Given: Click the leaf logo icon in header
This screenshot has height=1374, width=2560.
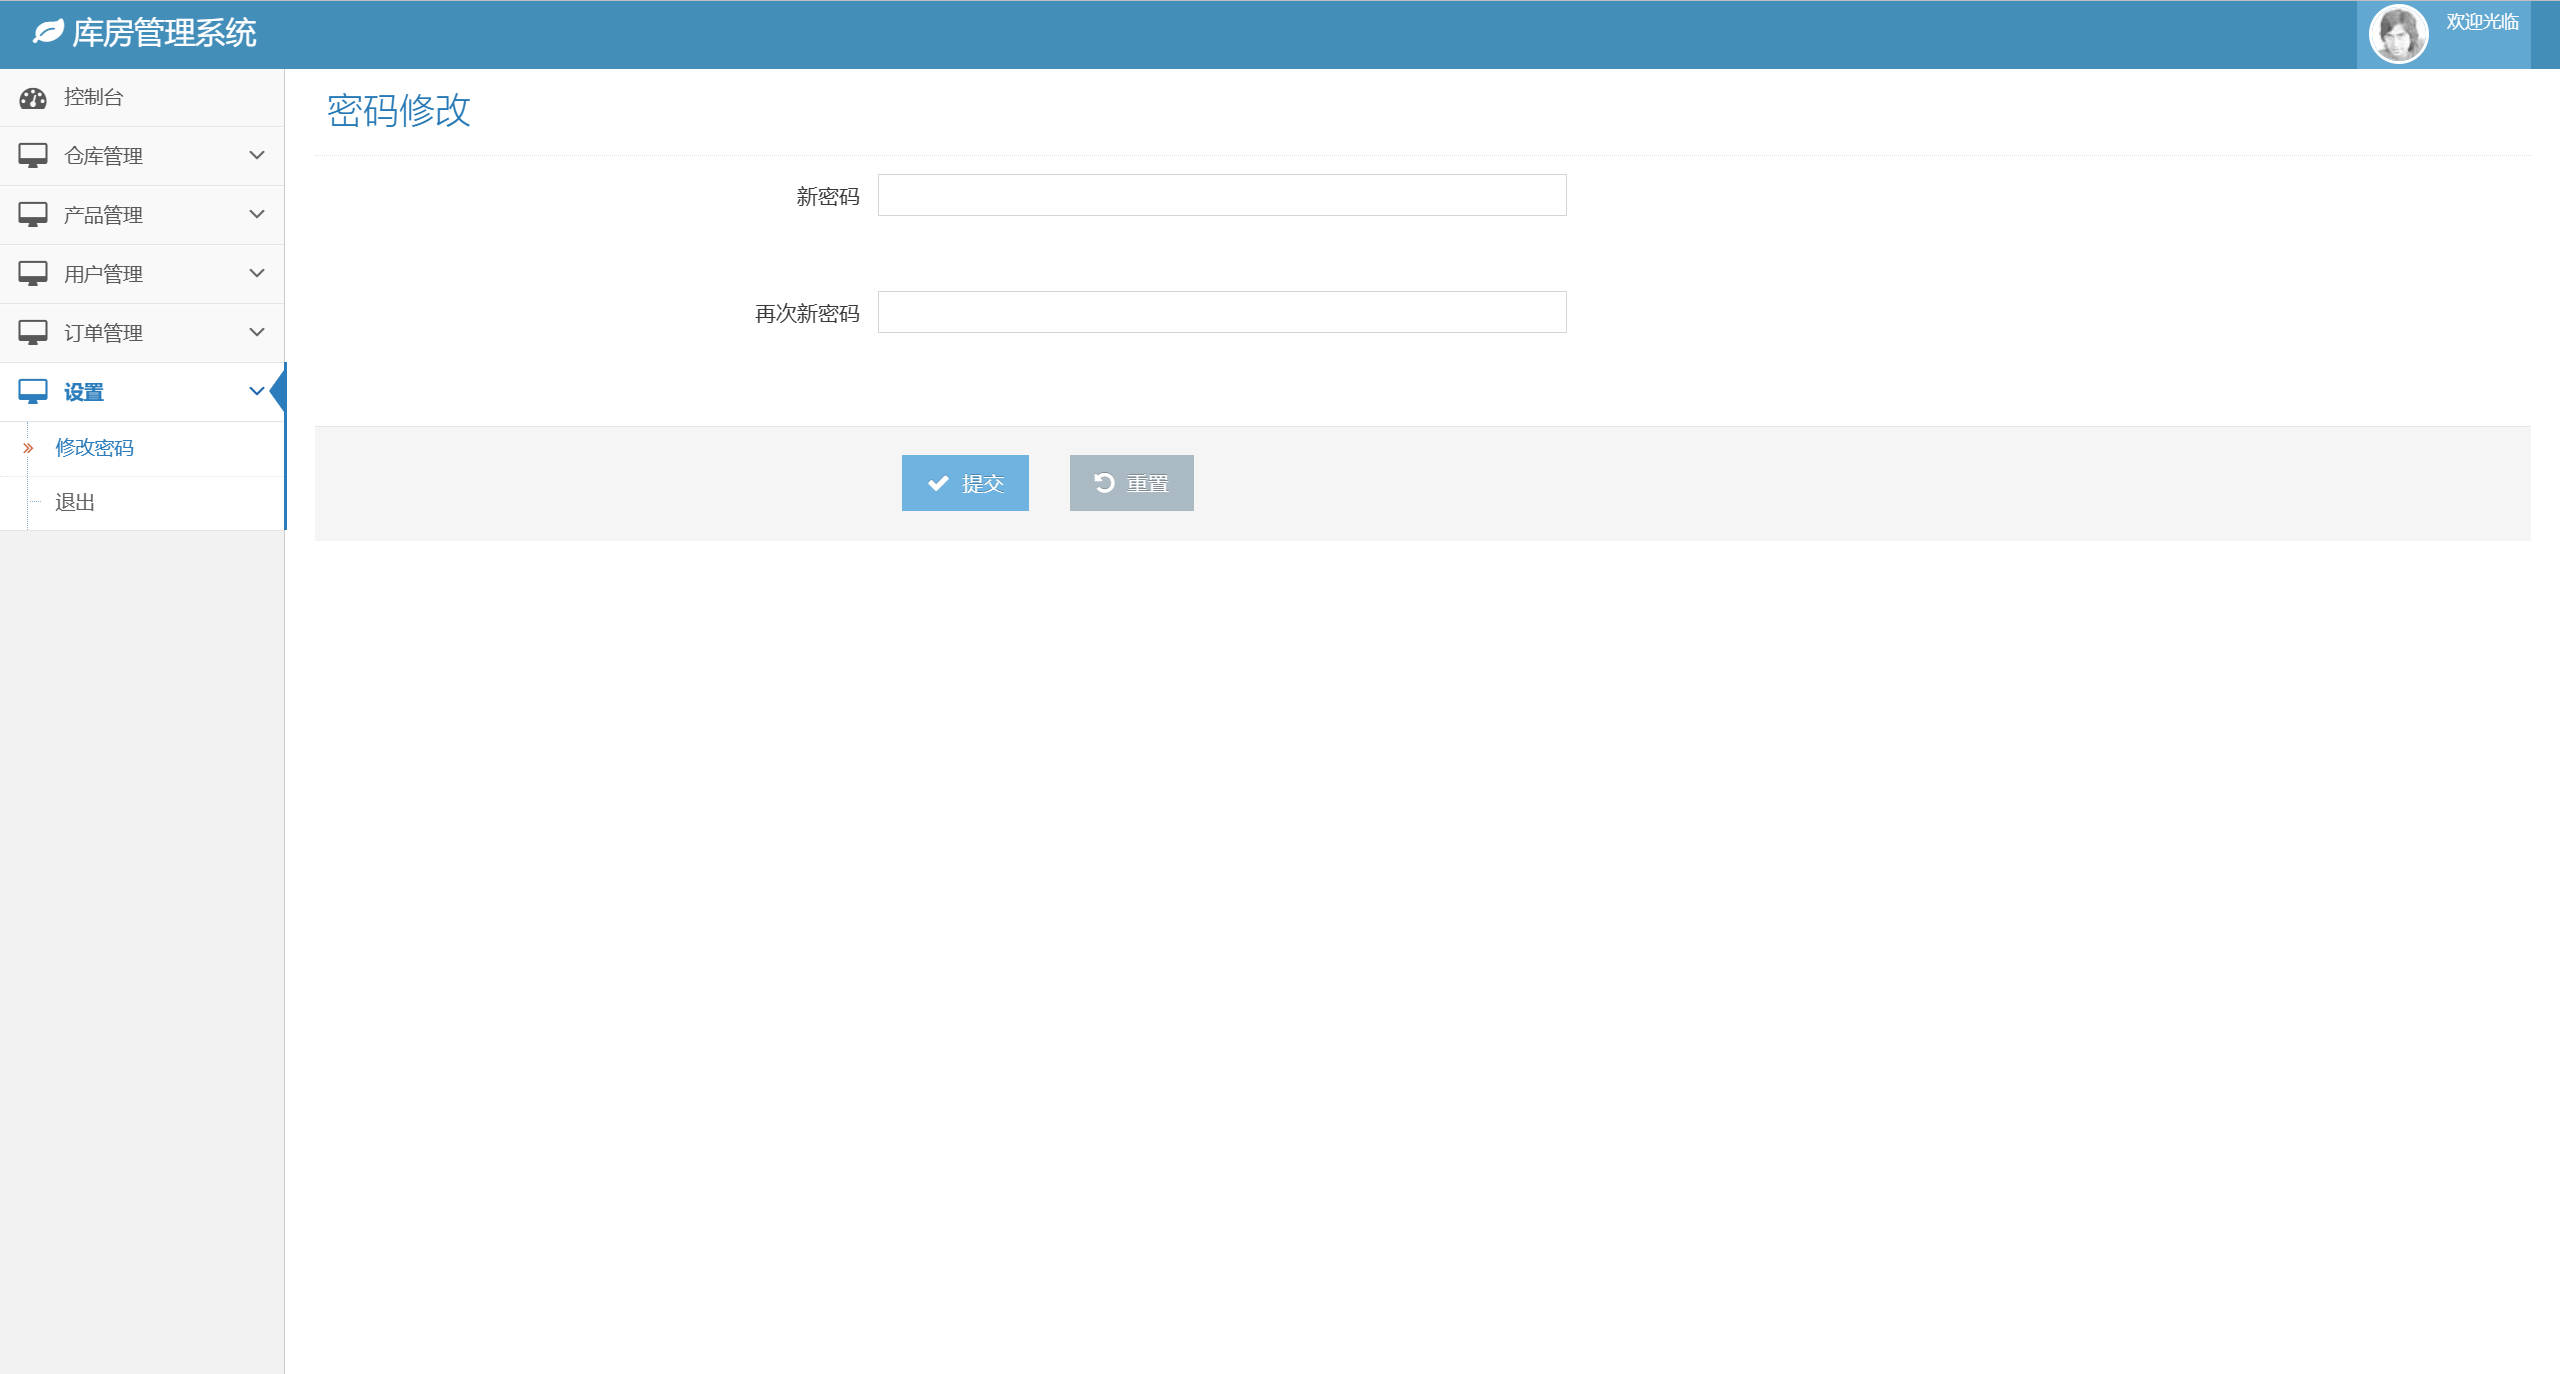Looking at the screenshot, I should pos(48,33).
